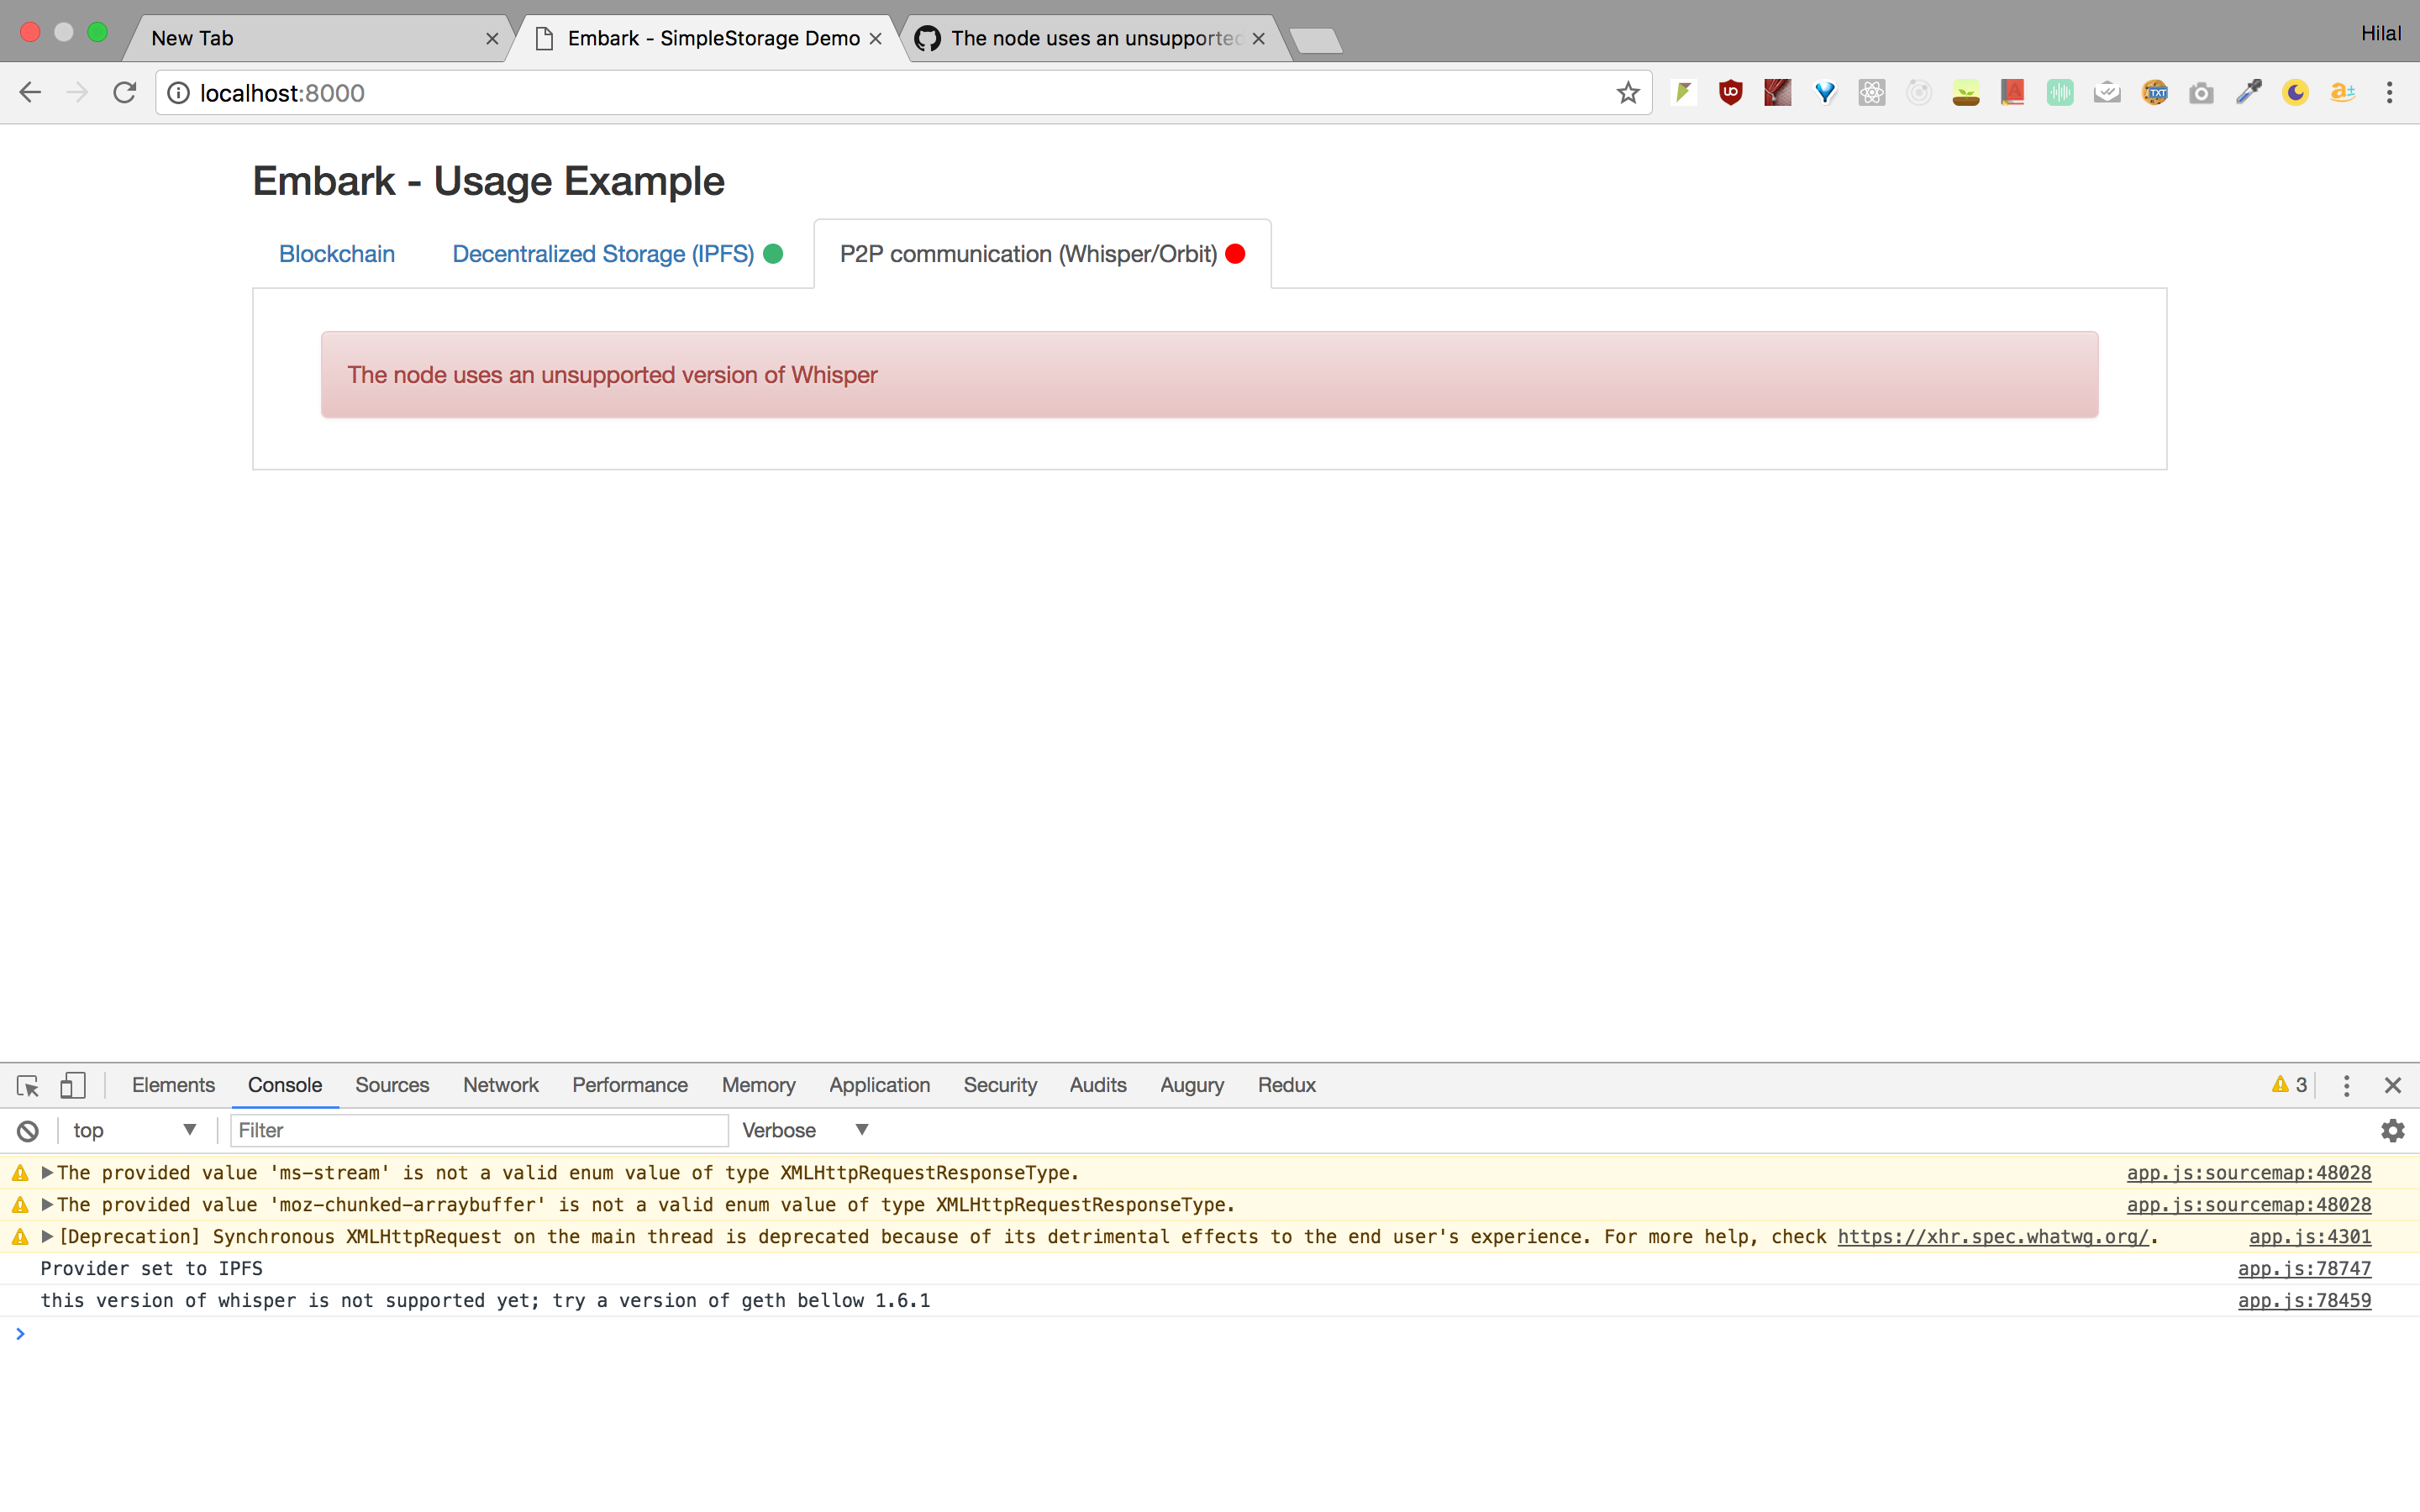This screenshot has height=1512, width=2420.
Task: Open the Dark Reader moon extension
Action: tap(2296, 92)
